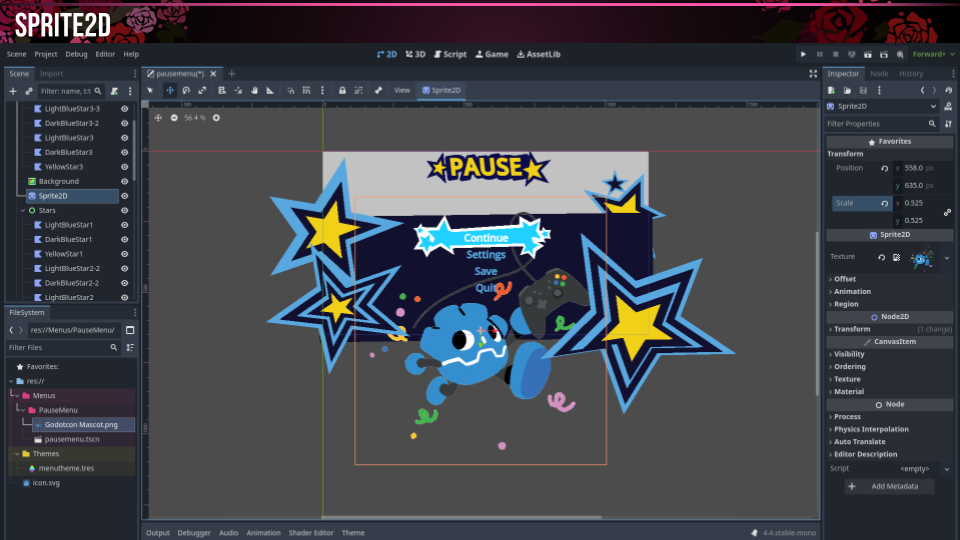Toggle distraction-free mode

pyautogui.click(x=813, y=73)
